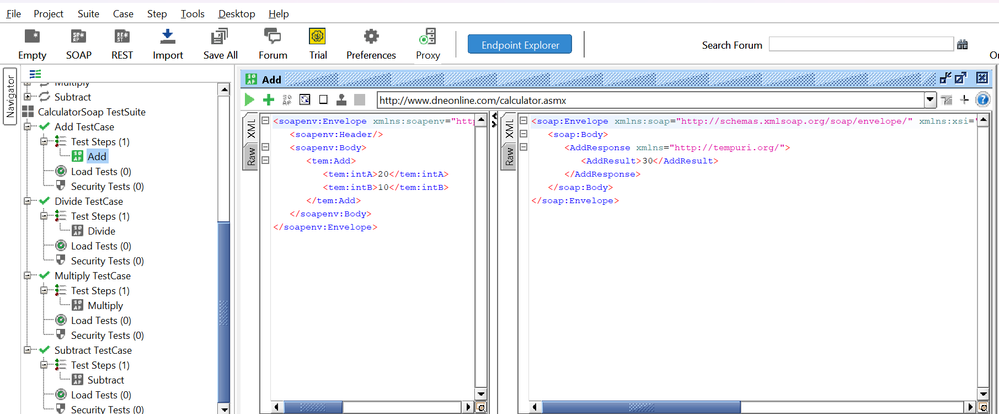Collapse the tem:Add element in request editor

tap(265, 161)
